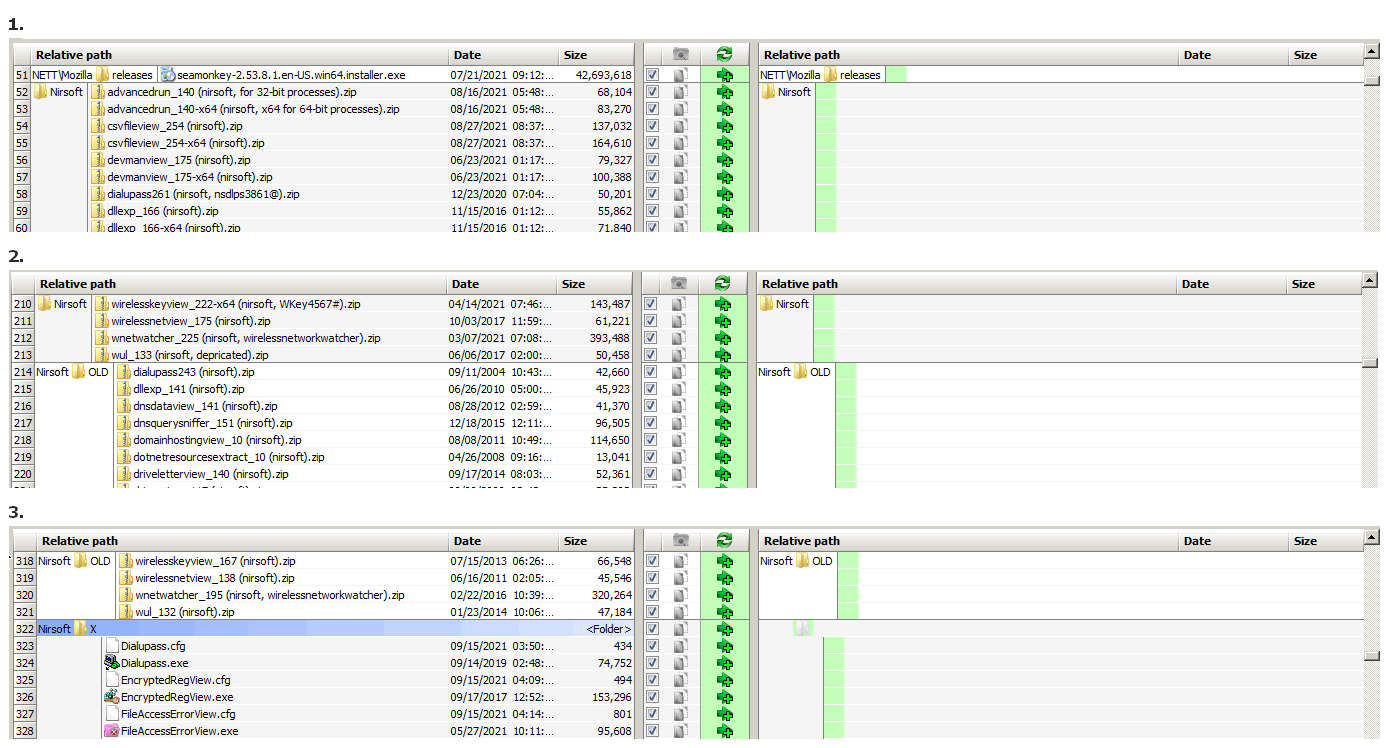Select file wirelessnetview_175 (nirsoft).zip
Viewport: 1389px width, 748px height.
(x=190, y=321)
